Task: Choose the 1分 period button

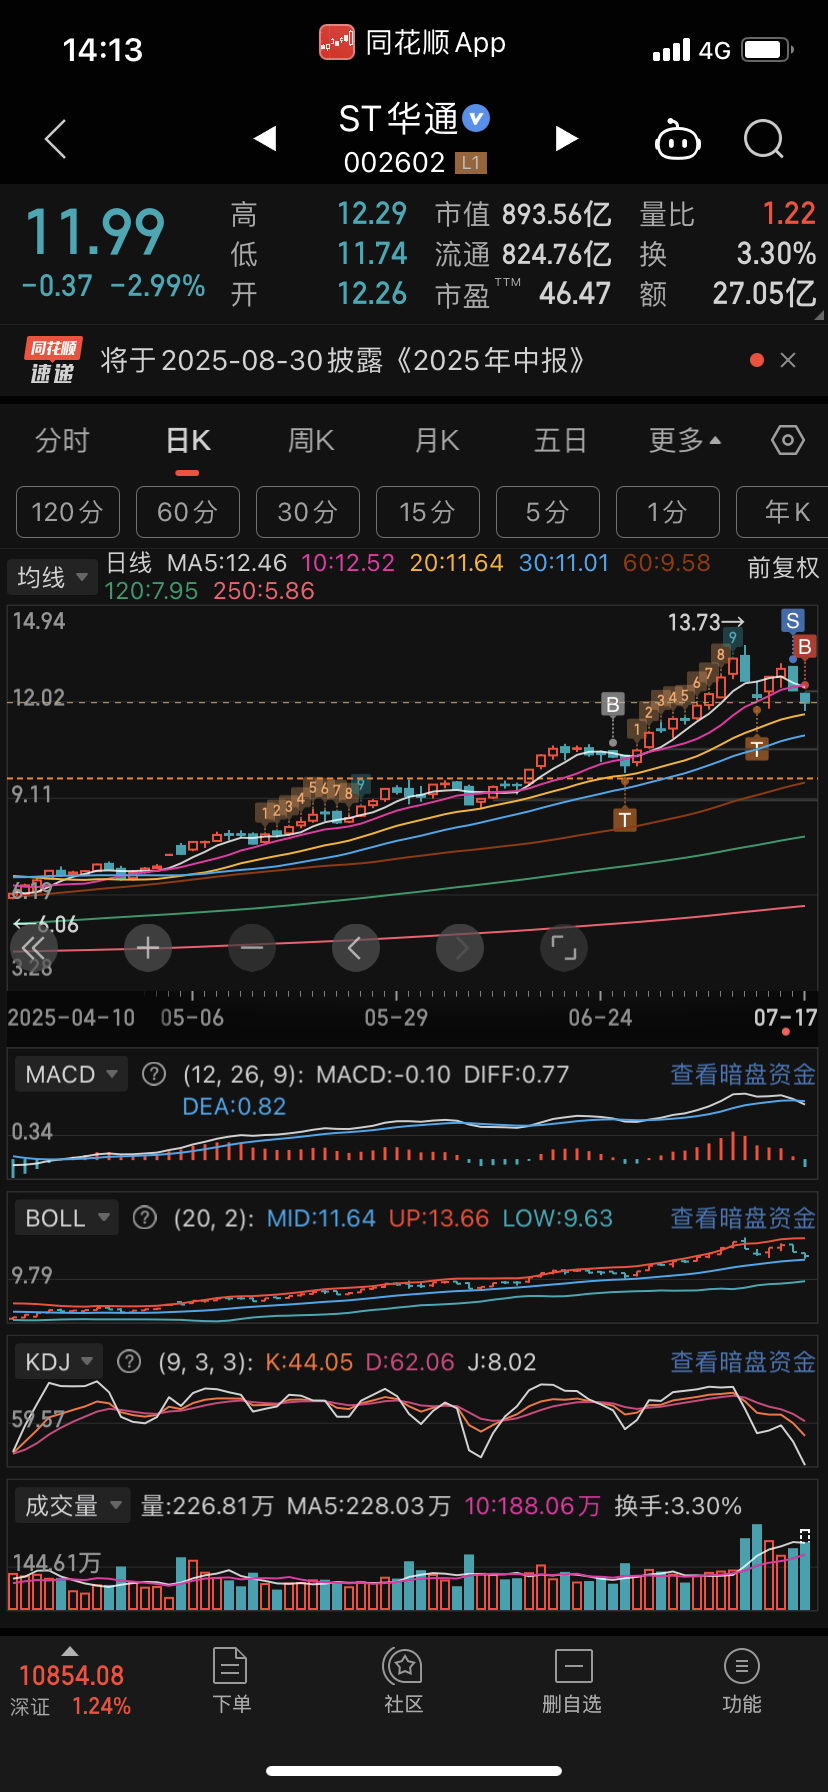Action: 668,512
